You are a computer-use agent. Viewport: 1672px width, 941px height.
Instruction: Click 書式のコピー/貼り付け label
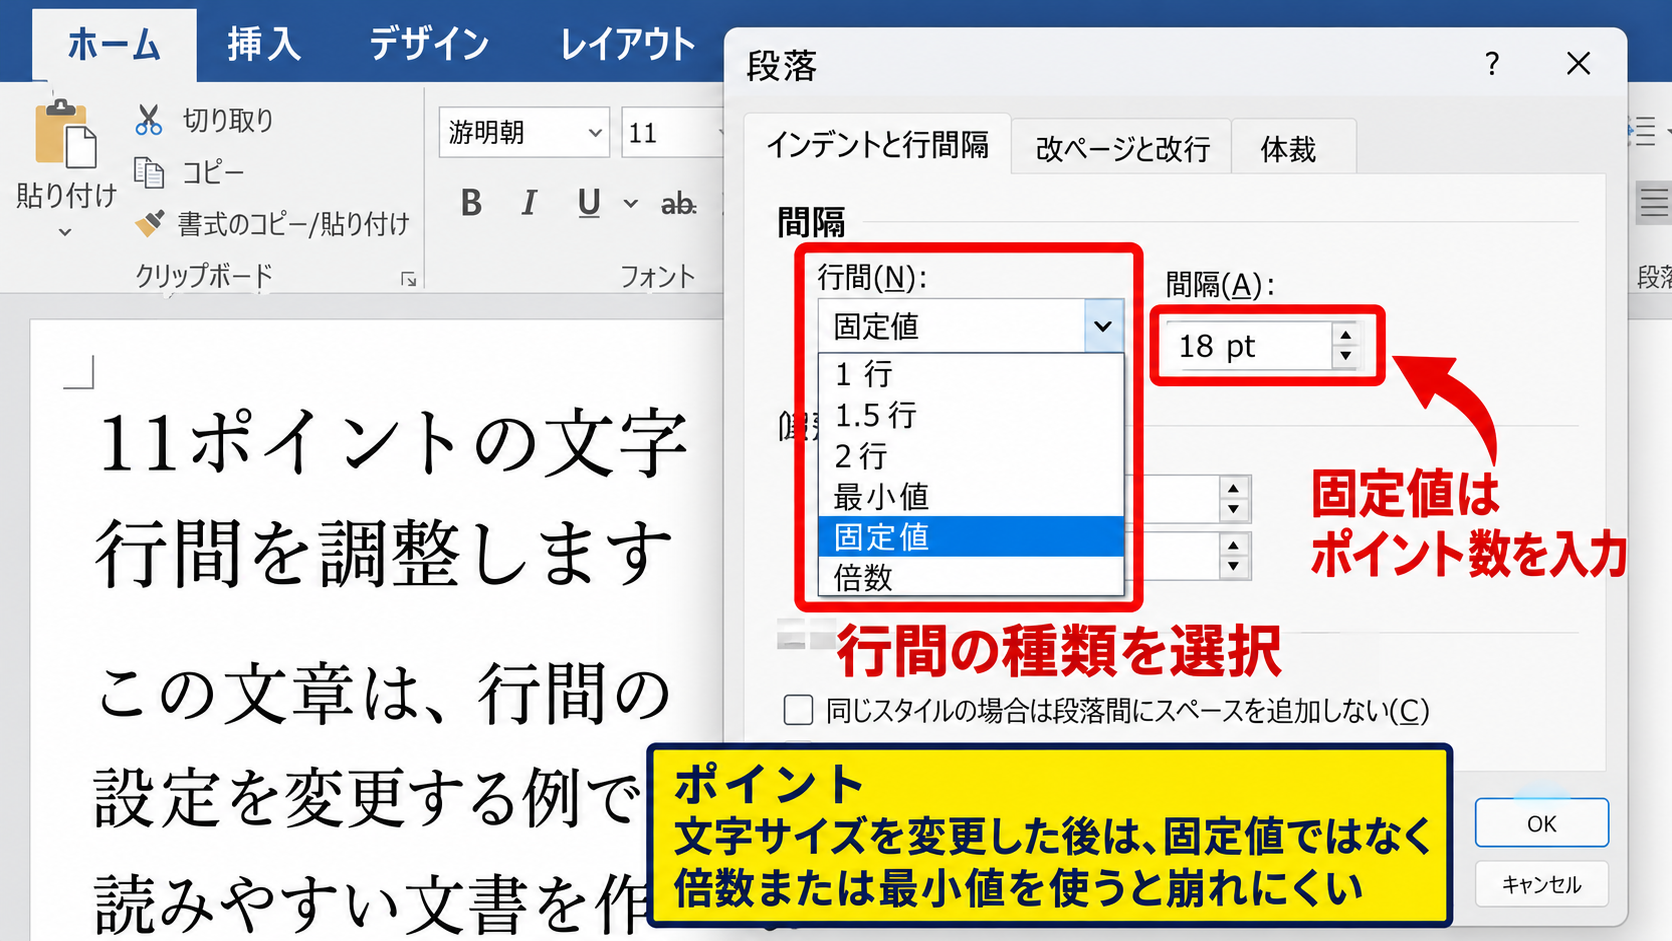tap(294, 224)
